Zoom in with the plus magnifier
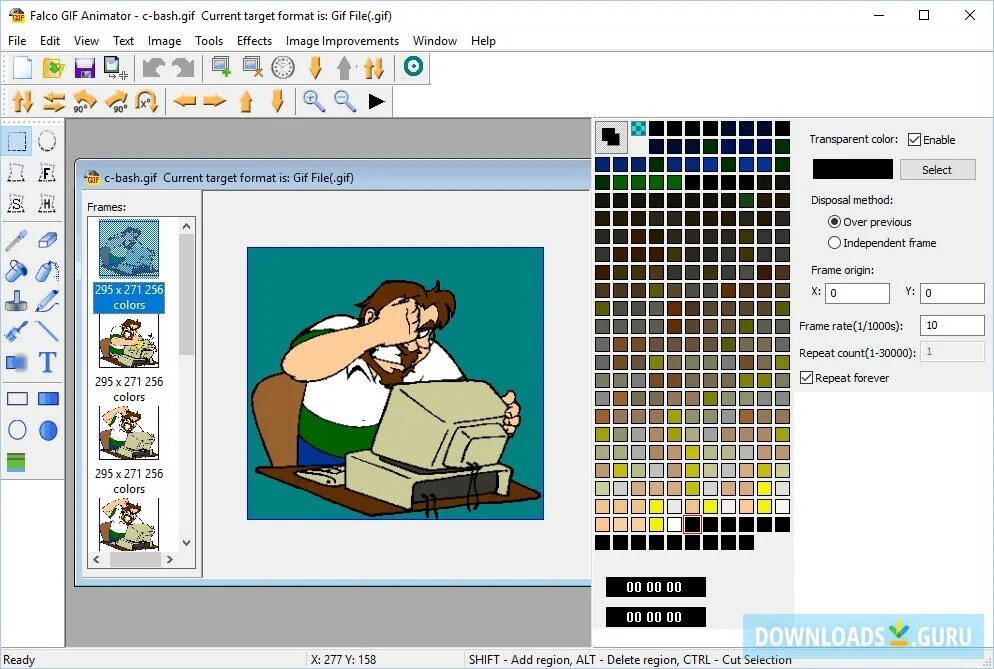994x669 pixels. (x=314, y=101)
